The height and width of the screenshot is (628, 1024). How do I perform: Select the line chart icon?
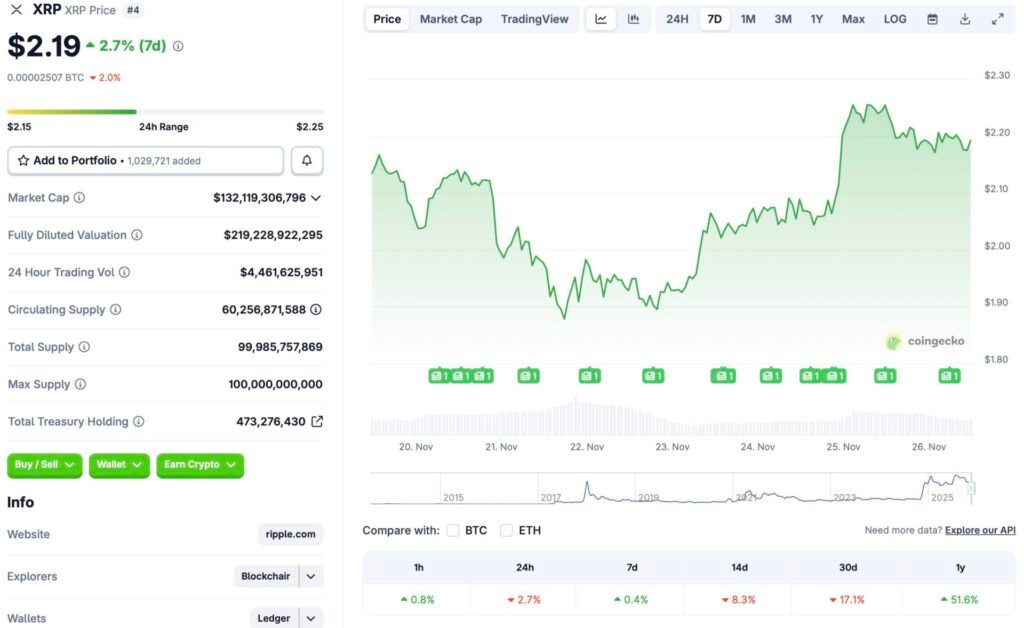[x=600, y=18]
